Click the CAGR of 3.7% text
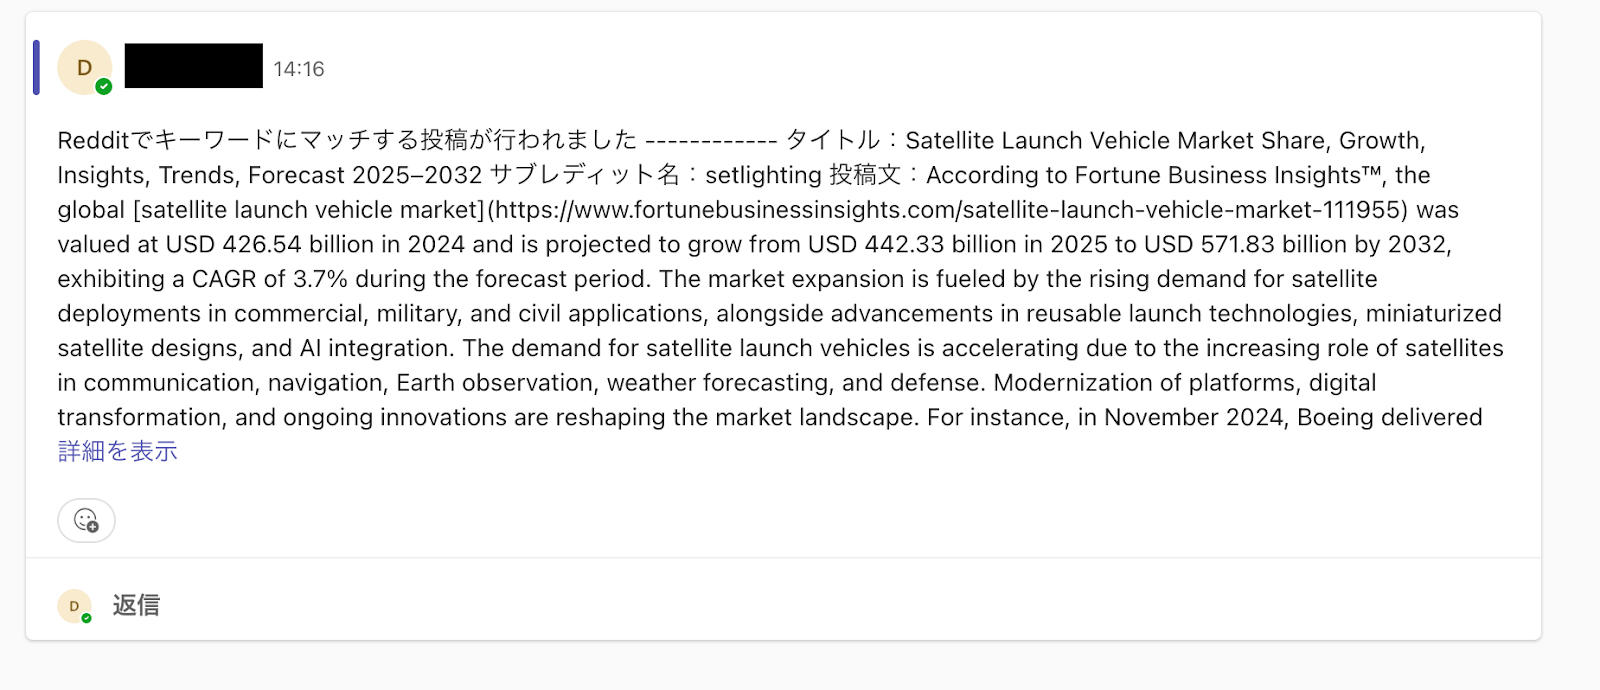This screenshot has width=1600, height=690. (270, 279)
